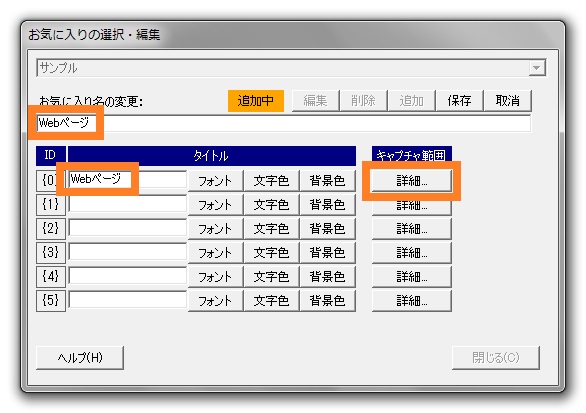Open フォント settings for row {0}
Image resolution: width=586 pixels, height=413 pixels.
(215, 181)
